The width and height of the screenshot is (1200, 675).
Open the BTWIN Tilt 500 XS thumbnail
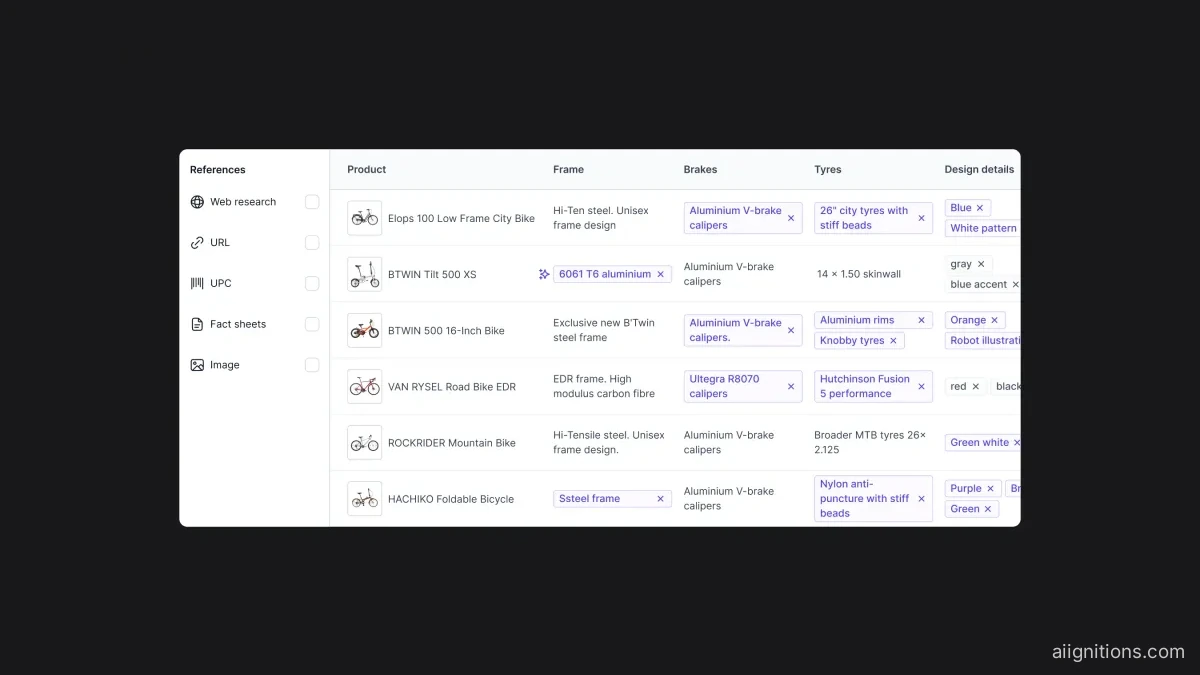click(364, 274)
